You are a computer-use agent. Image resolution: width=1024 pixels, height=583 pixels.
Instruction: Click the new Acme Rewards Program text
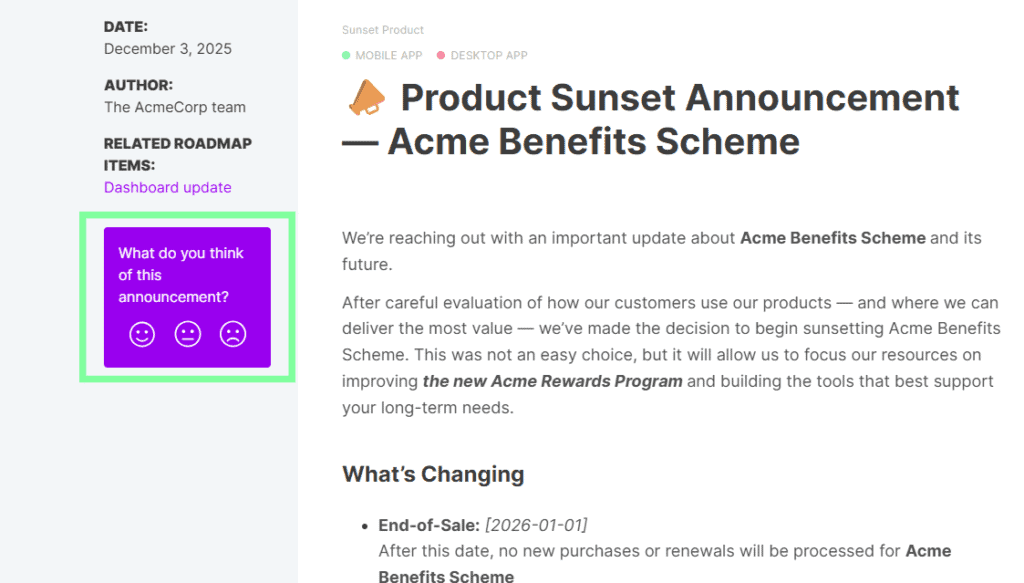(x=552, y=381)
